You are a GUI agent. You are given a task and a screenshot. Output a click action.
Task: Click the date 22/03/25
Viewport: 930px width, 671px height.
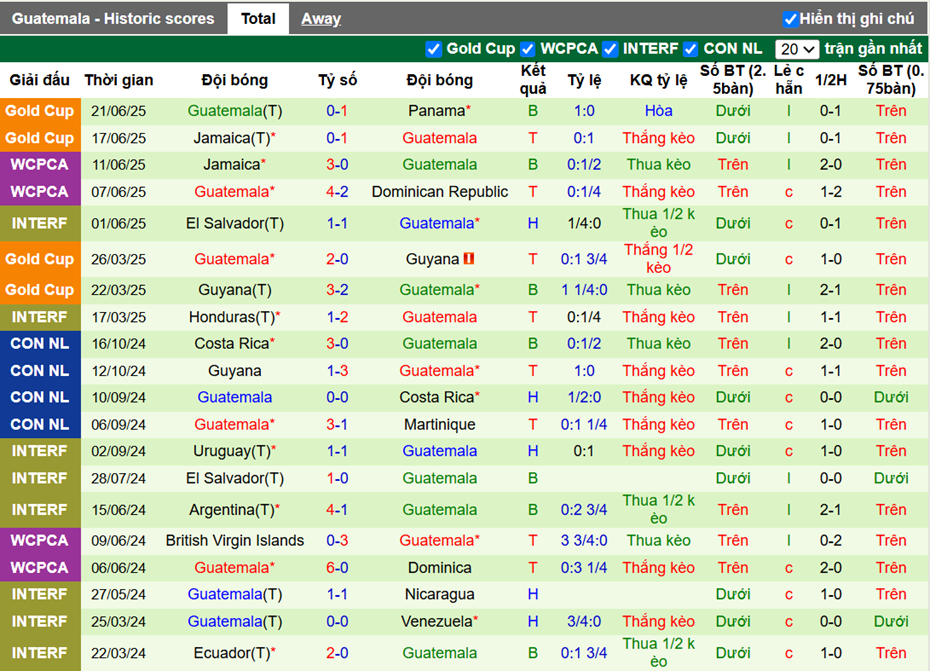[119, 290]
